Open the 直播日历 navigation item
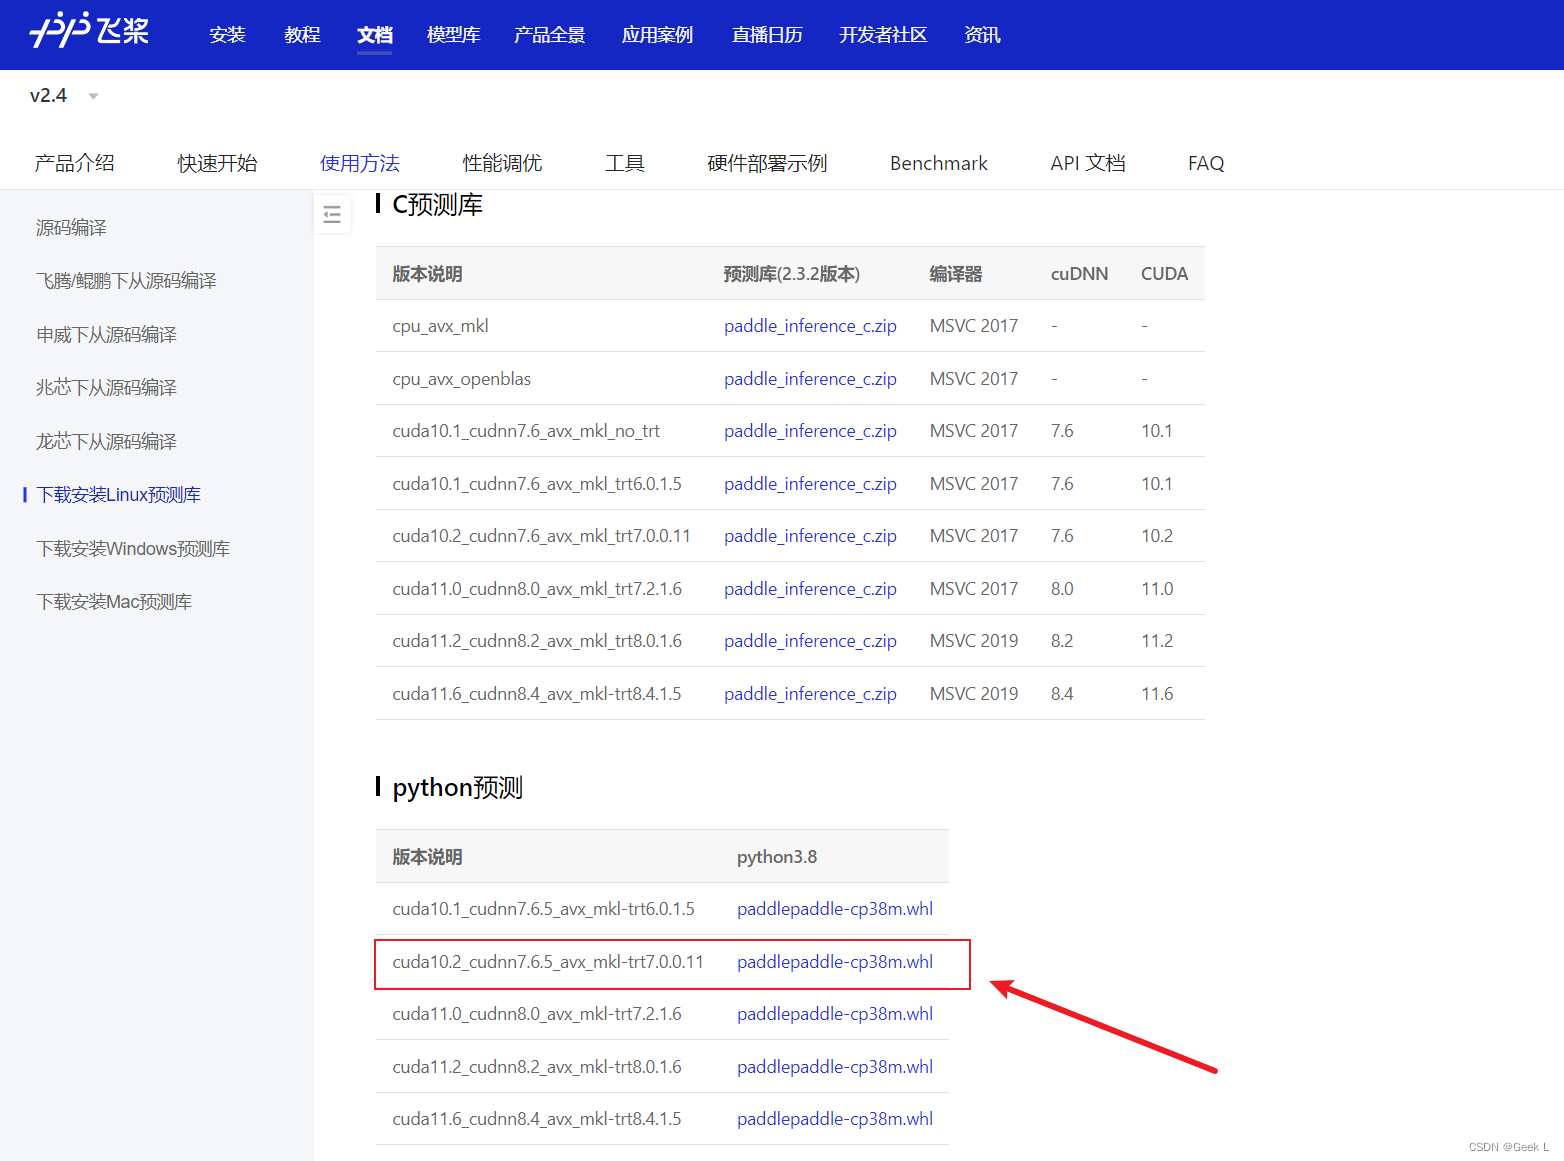This screenshot has width=1564, height=1161. (x=767, y=35)
